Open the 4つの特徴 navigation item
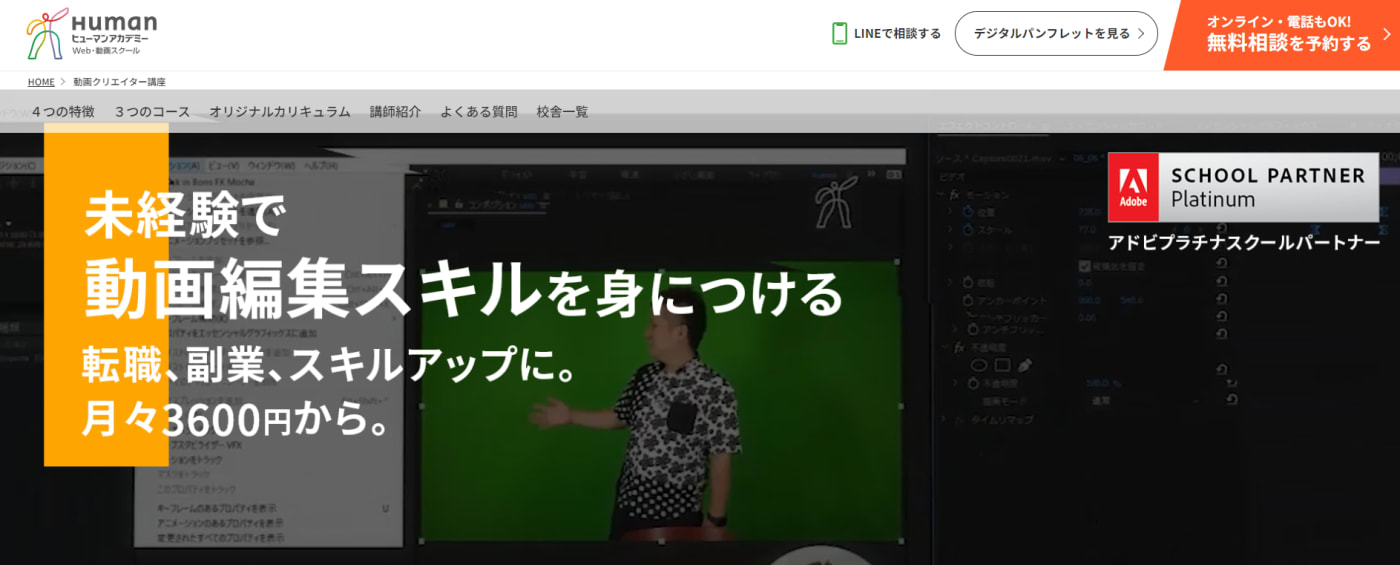Image resolution: width=1400 pixels, height=565 pixels. (63, 112)
